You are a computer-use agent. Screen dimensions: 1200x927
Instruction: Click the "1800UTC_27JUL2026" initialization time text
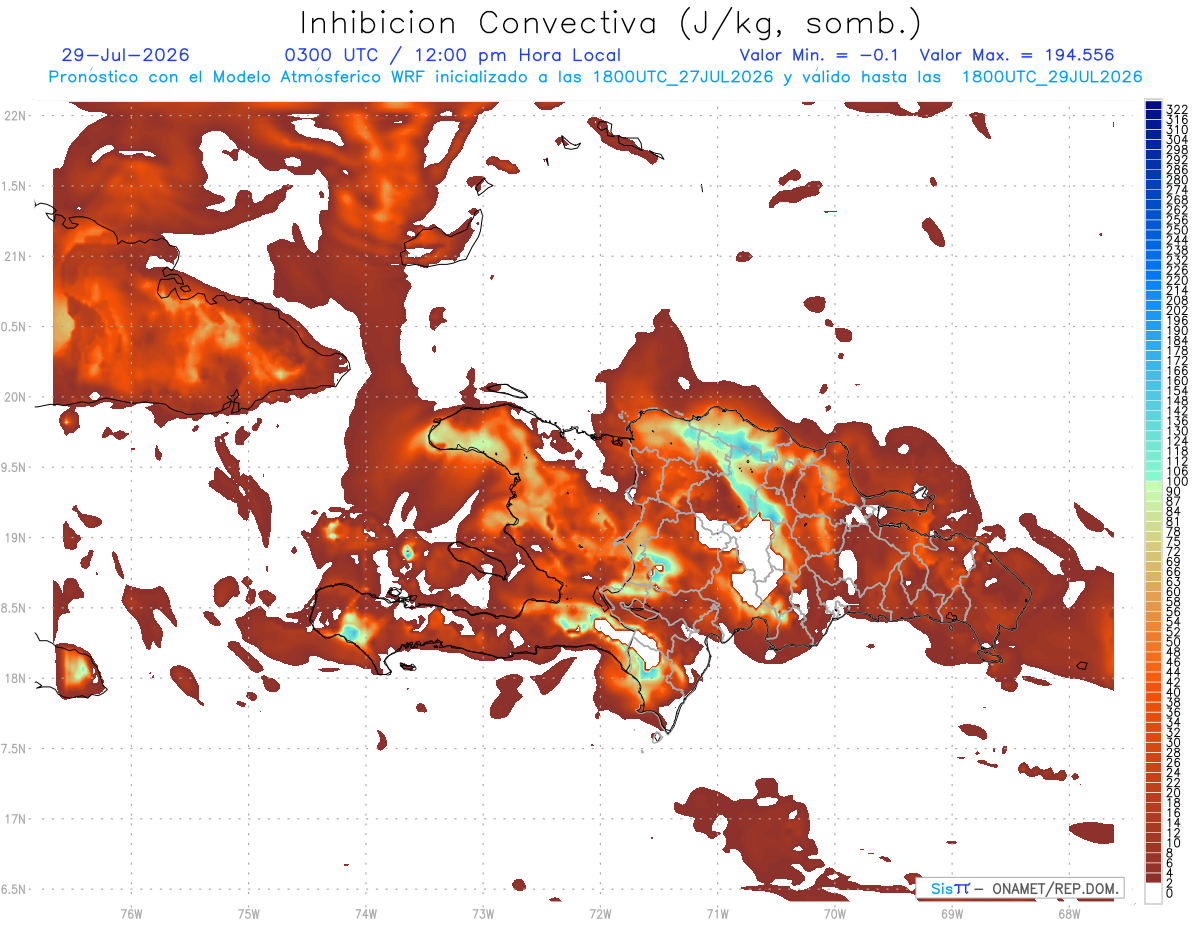pos(683,77)
